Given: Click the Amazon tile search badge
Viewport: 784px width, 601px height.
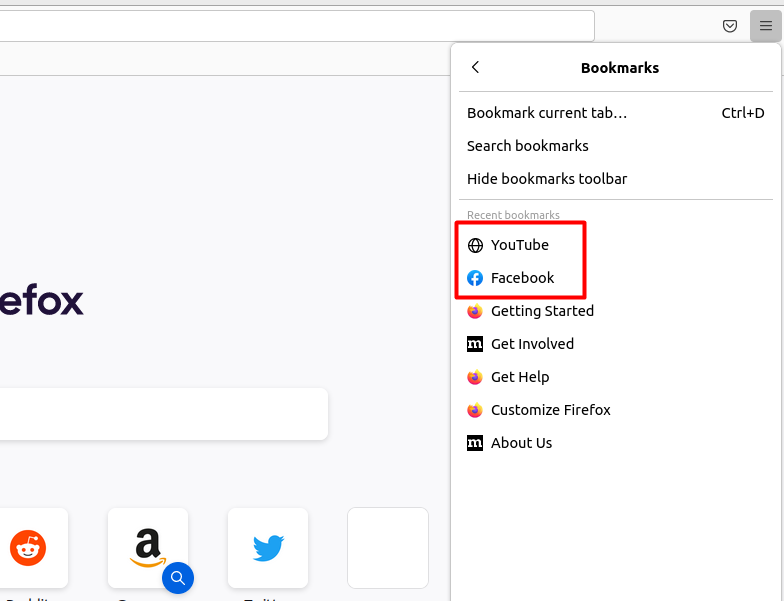Looking at the screenshot, I should coord(178,578).
